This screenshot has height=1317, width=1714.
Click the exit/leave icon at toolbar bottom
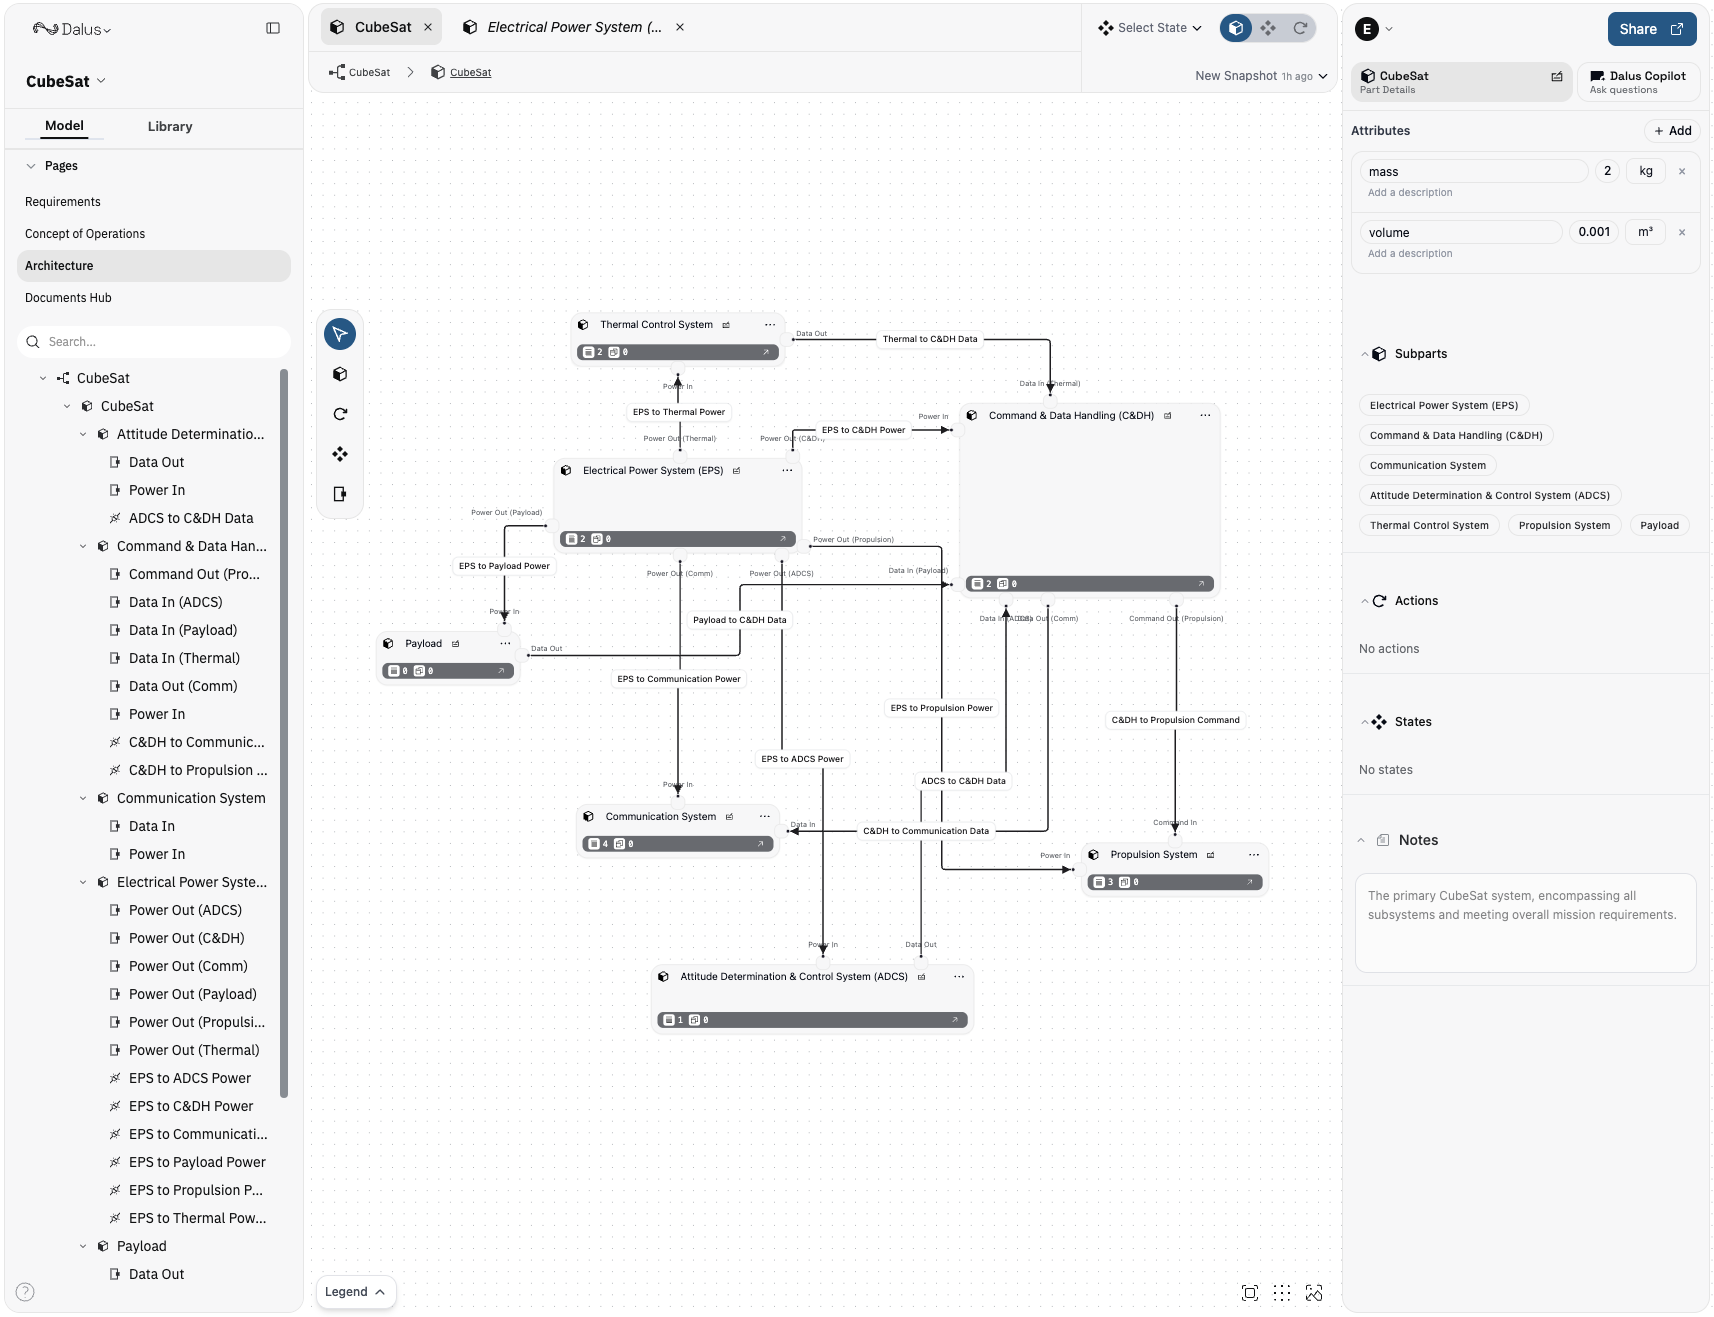coord(340,494)
